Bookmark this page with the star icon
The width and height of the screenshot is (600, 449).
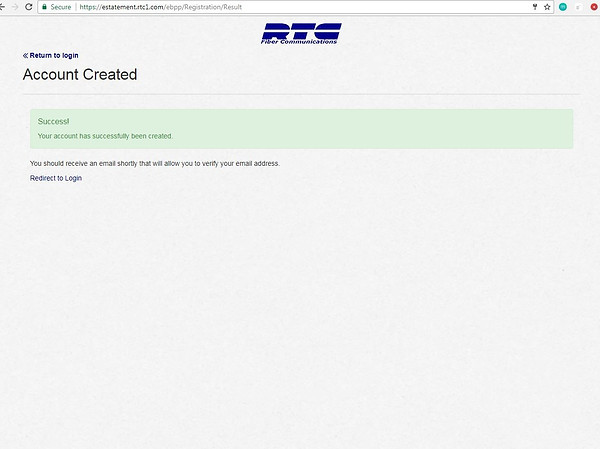[547, 7]
